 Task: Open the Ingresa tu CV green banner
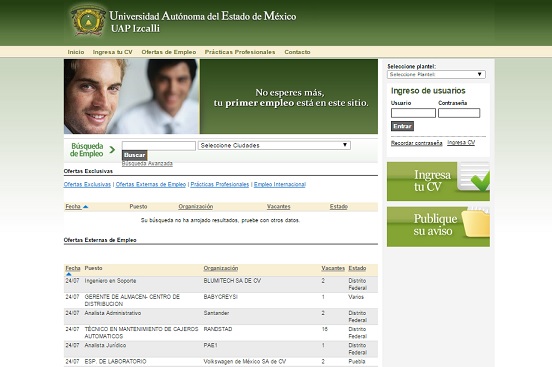[x=438, y=181]
